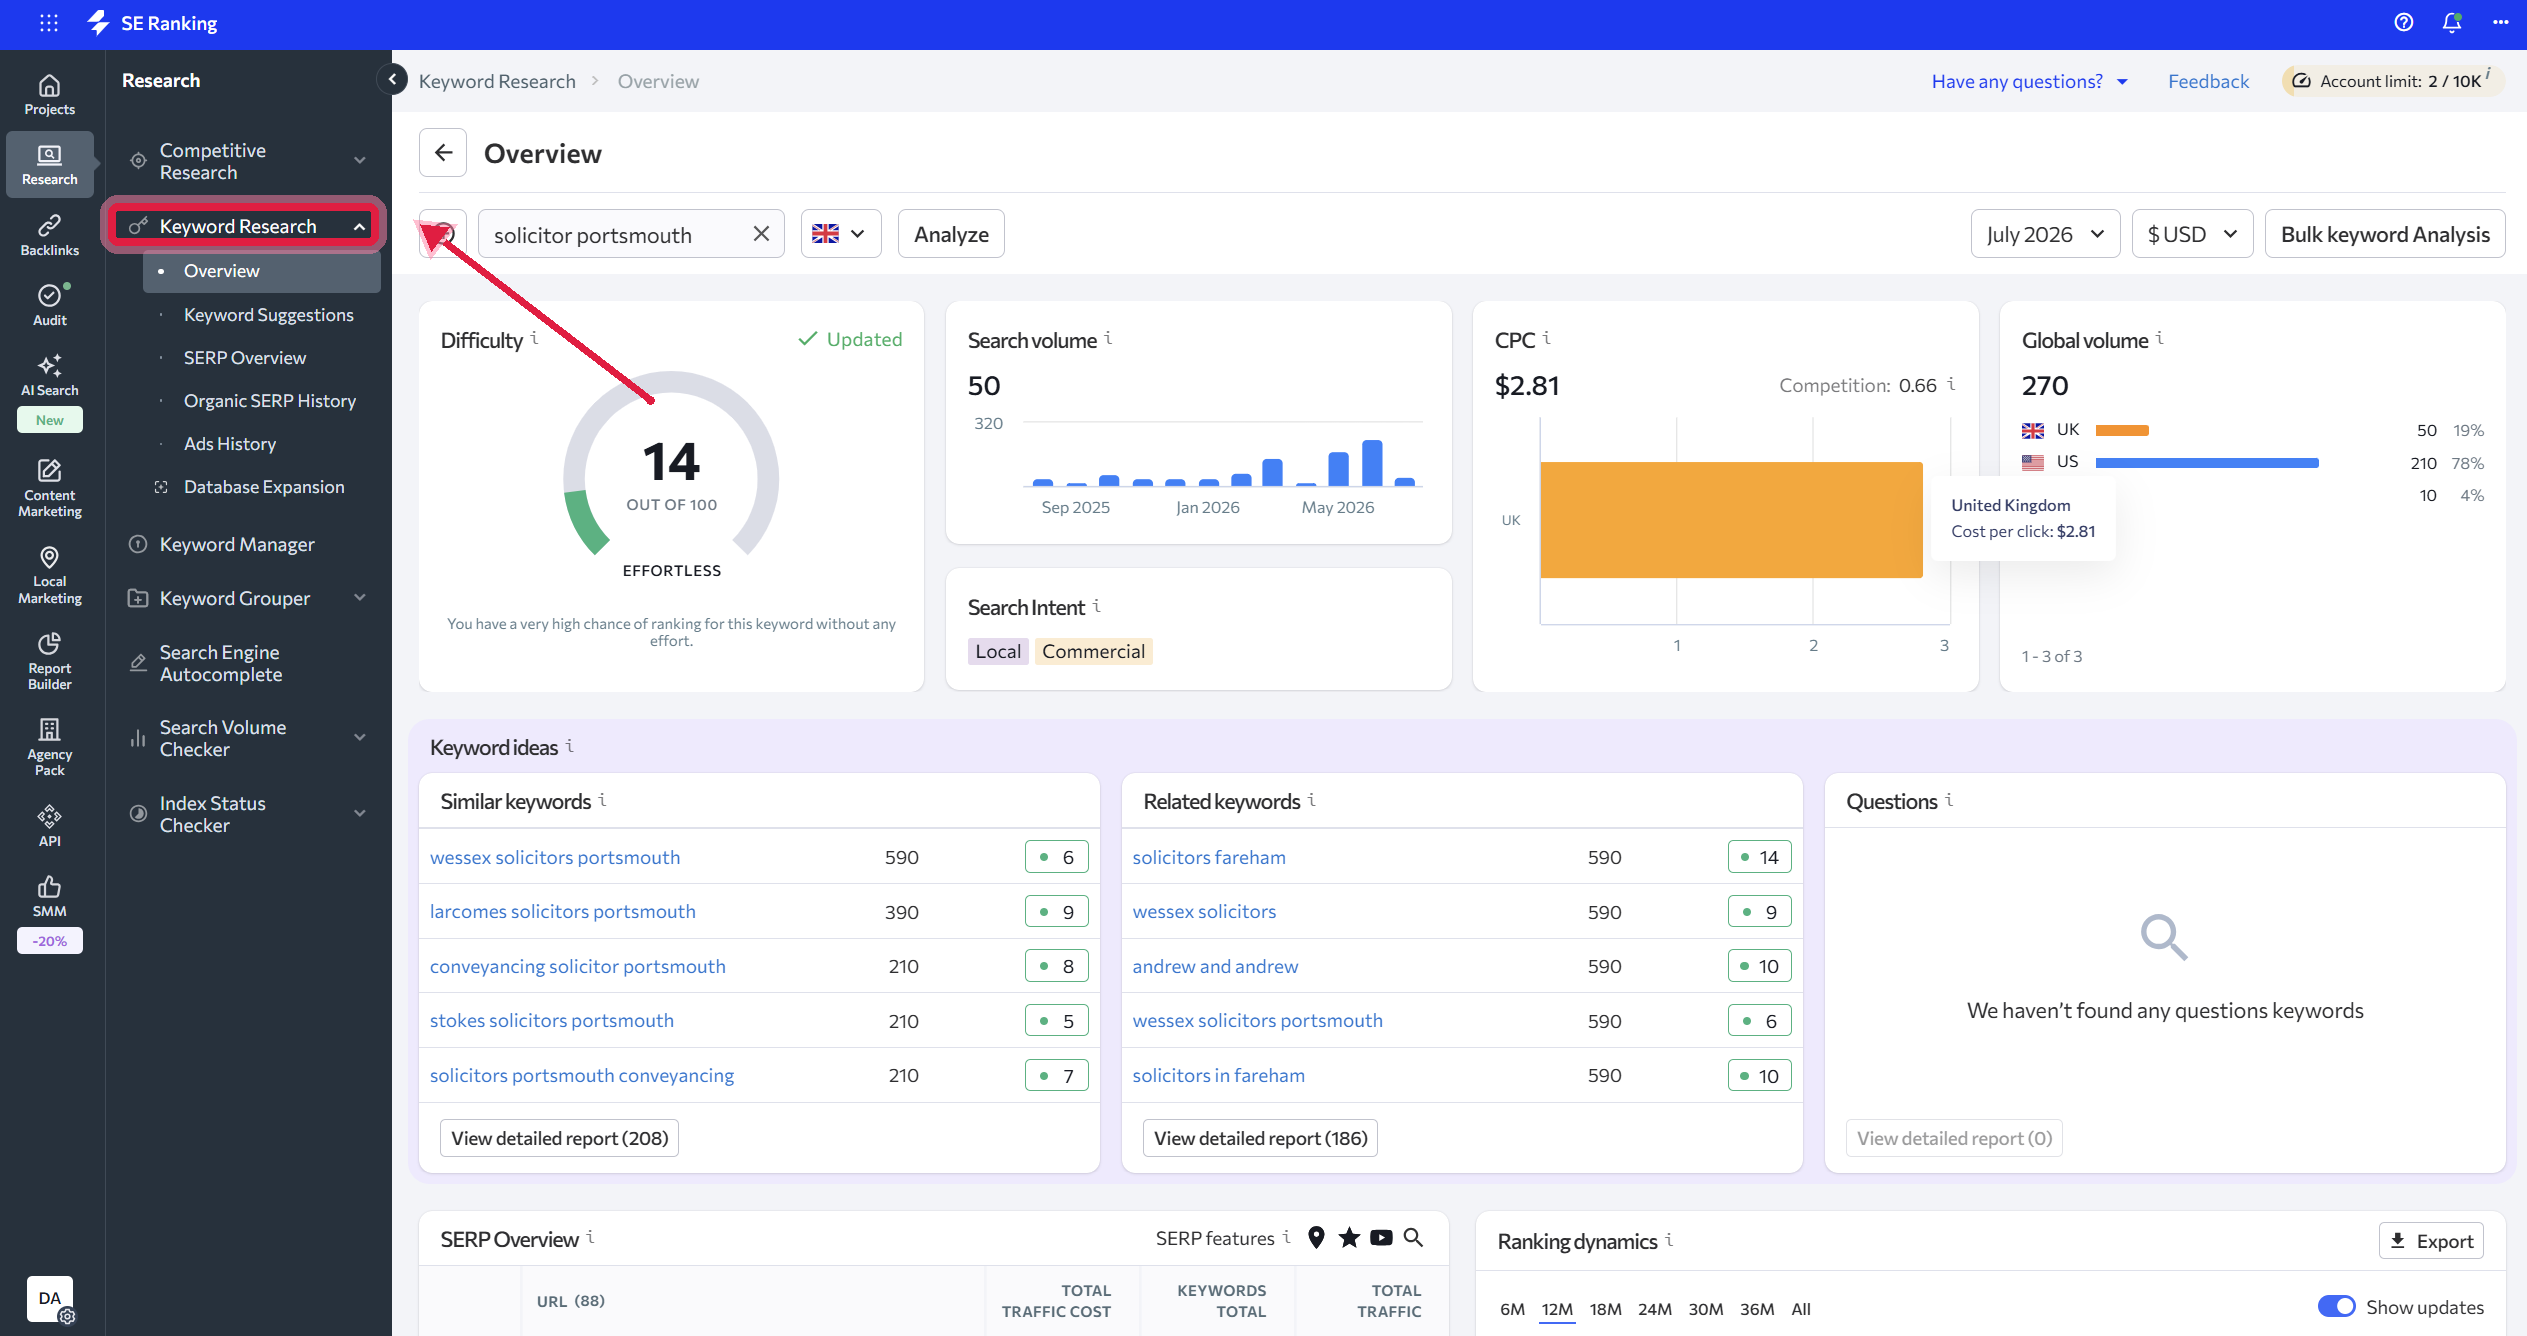Open the July 2026 date dropdown
Viewport: 2527px width, 1336px height.
(2045, 234)
